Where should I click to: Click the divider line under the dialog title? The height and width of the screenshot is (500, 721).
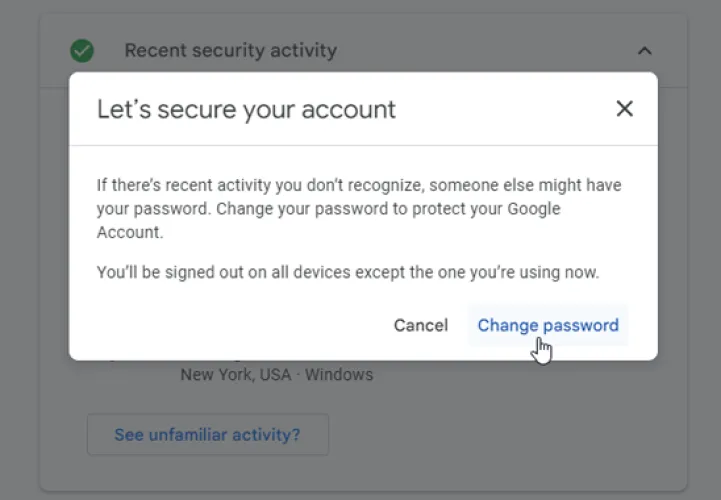pos(363,146)
